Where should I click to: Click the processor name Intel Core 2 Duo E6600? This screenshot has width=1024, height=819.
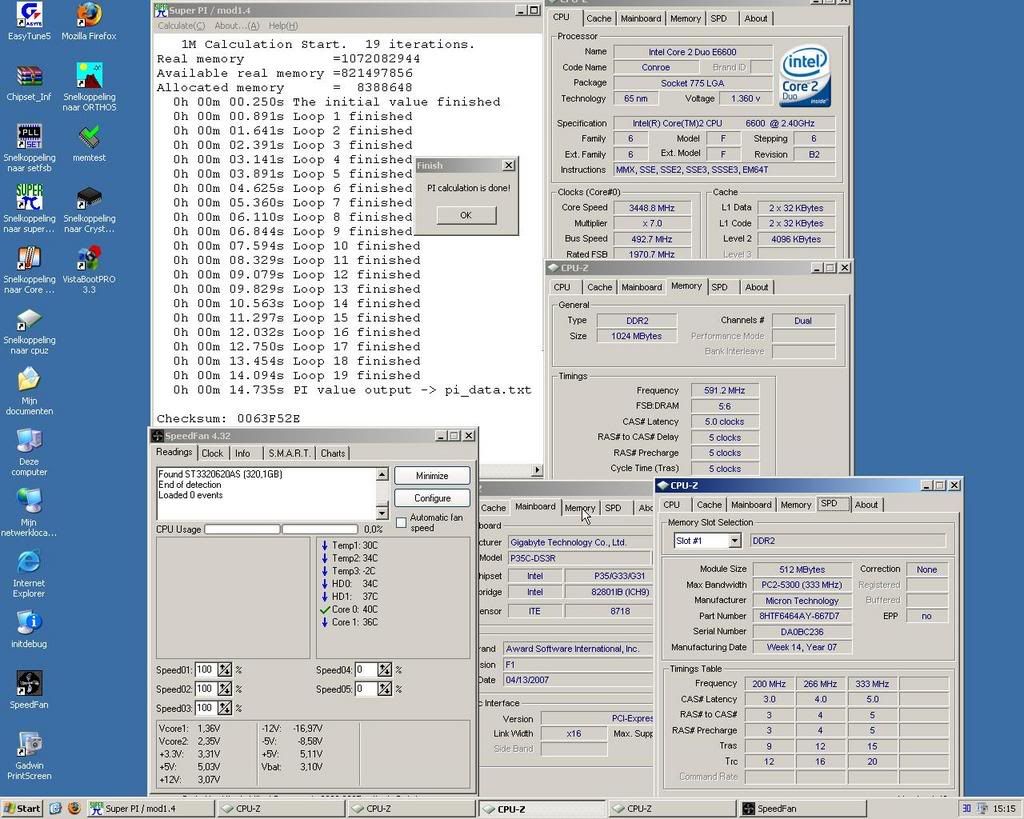pos(692,52)
